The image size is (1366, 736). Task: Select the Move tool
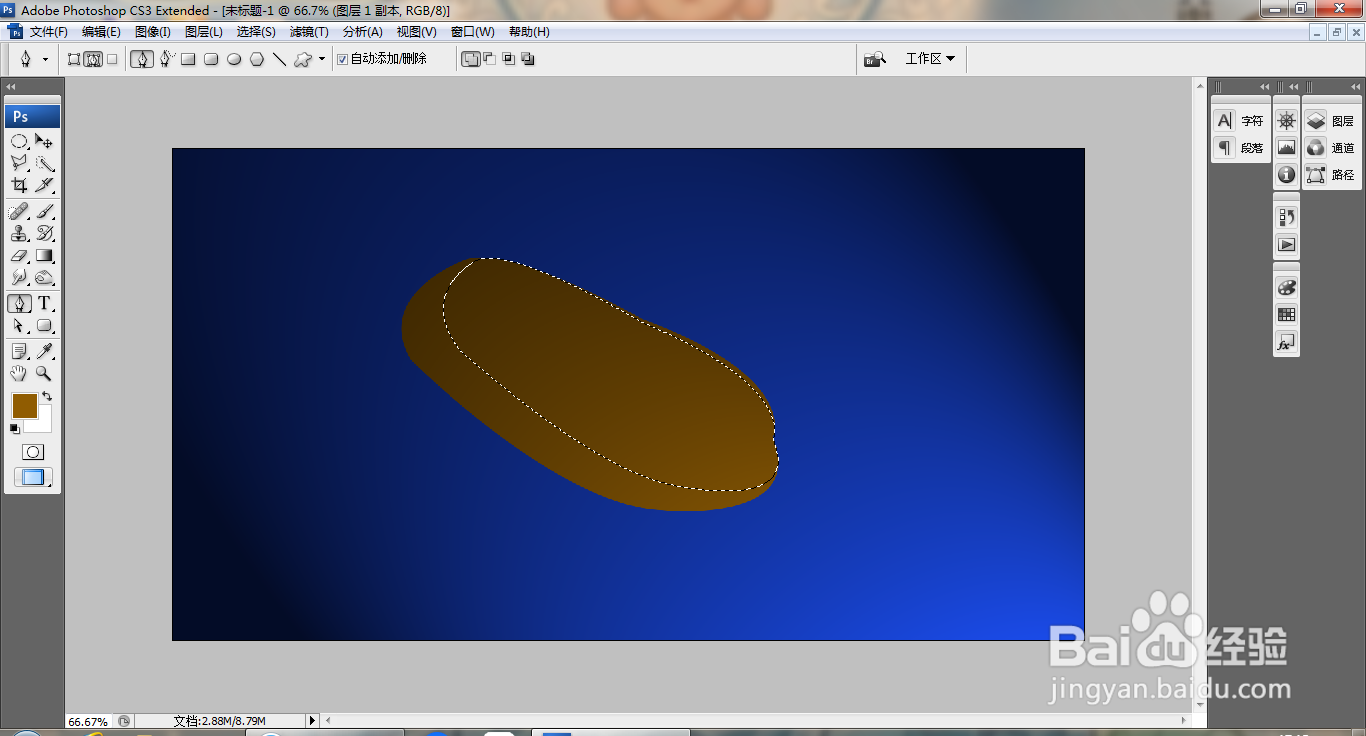(x=44, y=141)
